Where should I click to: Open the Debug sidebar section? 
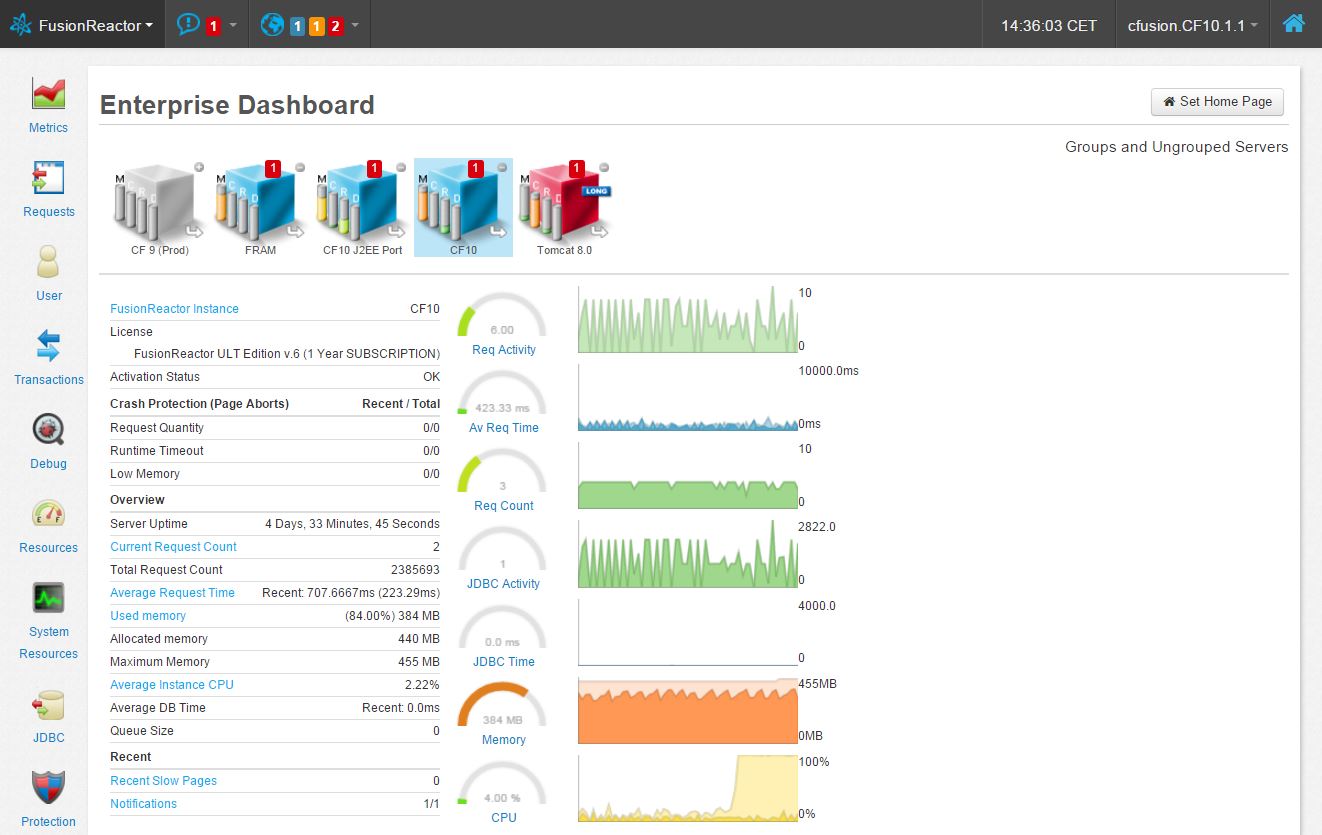(x=48, y=442)
